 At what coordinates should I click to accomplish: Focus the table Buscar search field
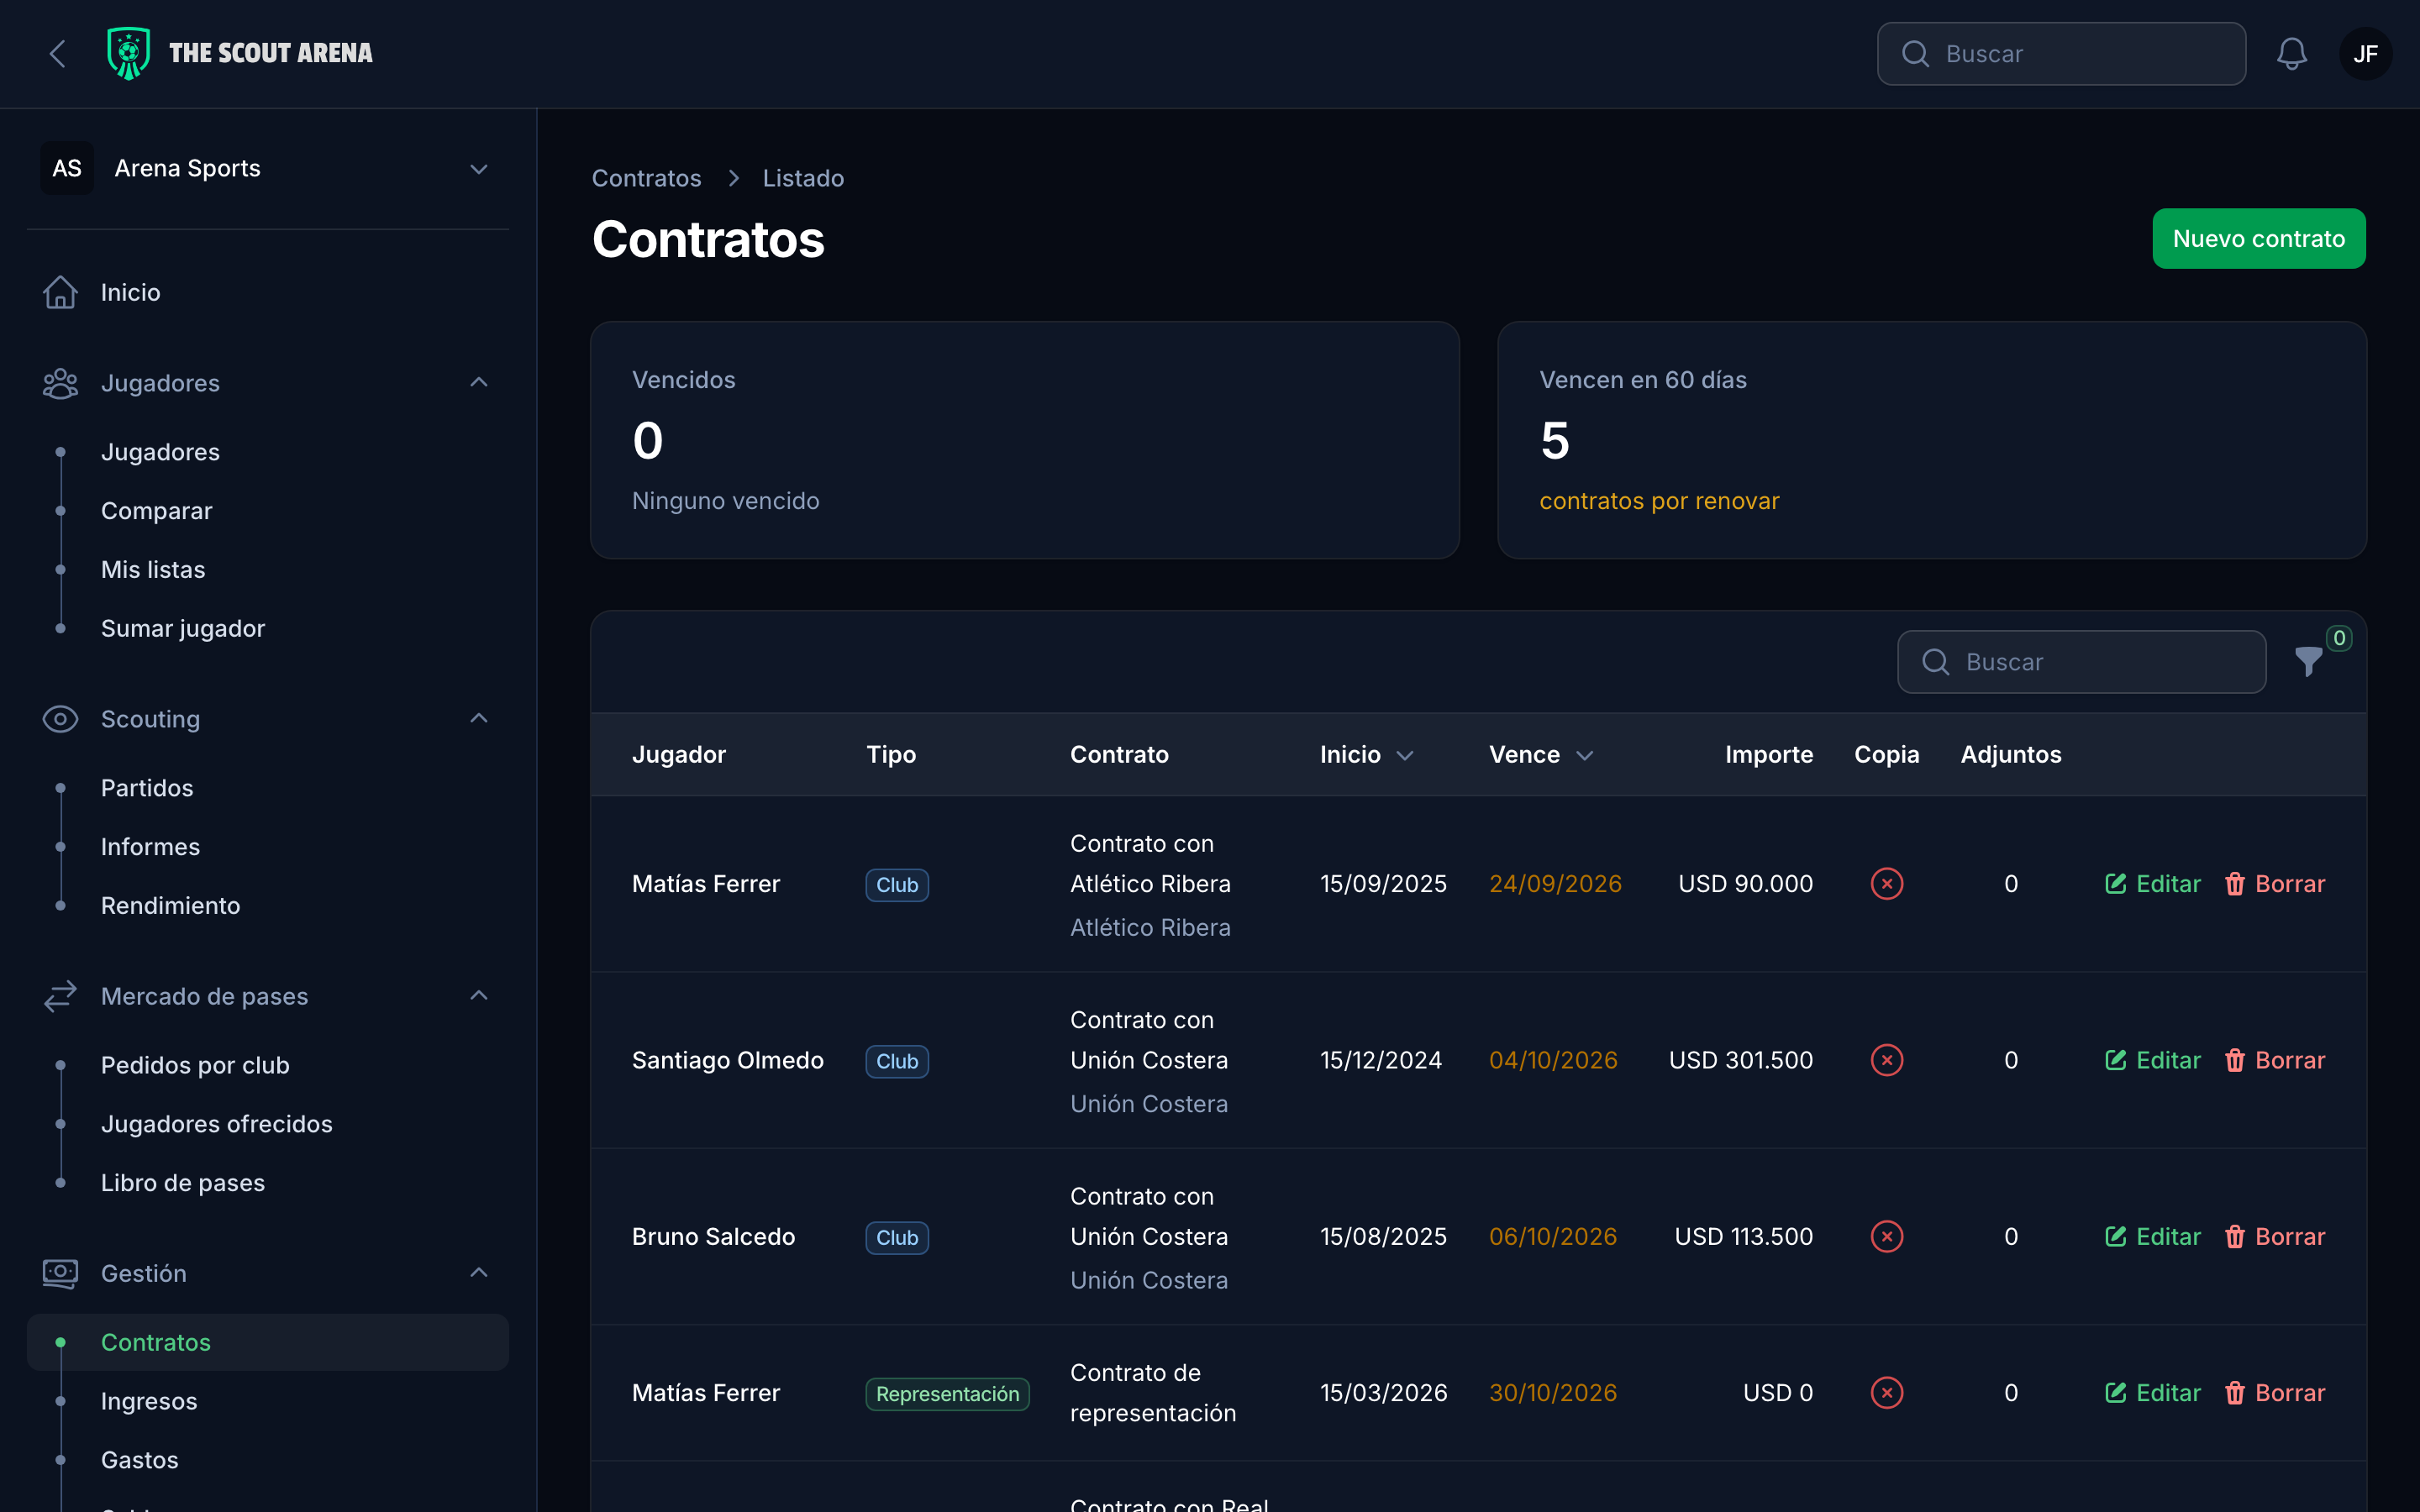point(2081,662)
